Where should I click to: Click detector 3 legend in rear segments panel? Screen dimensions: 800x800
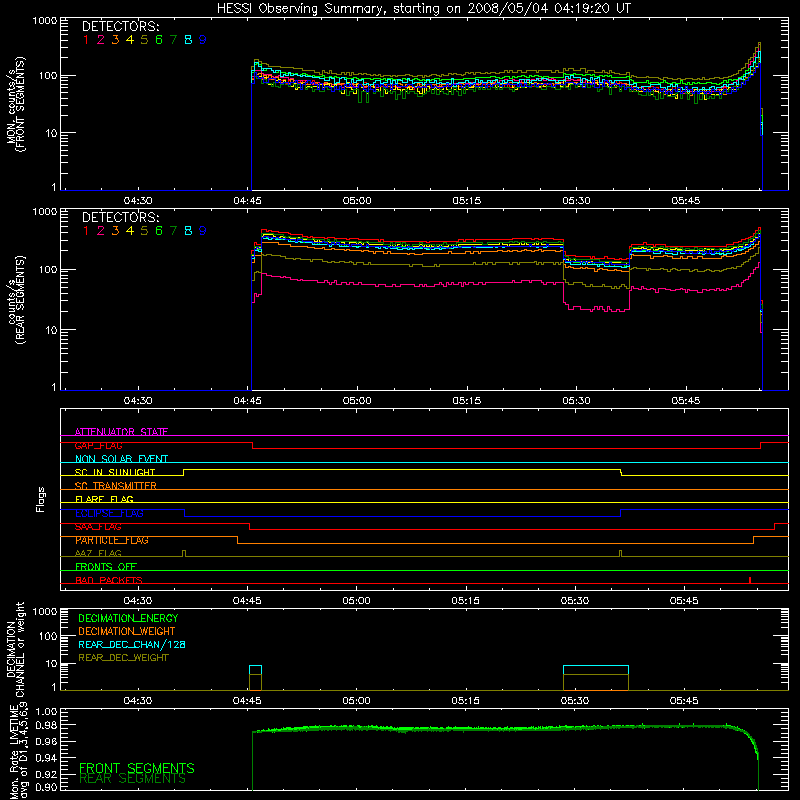point(115,231)
